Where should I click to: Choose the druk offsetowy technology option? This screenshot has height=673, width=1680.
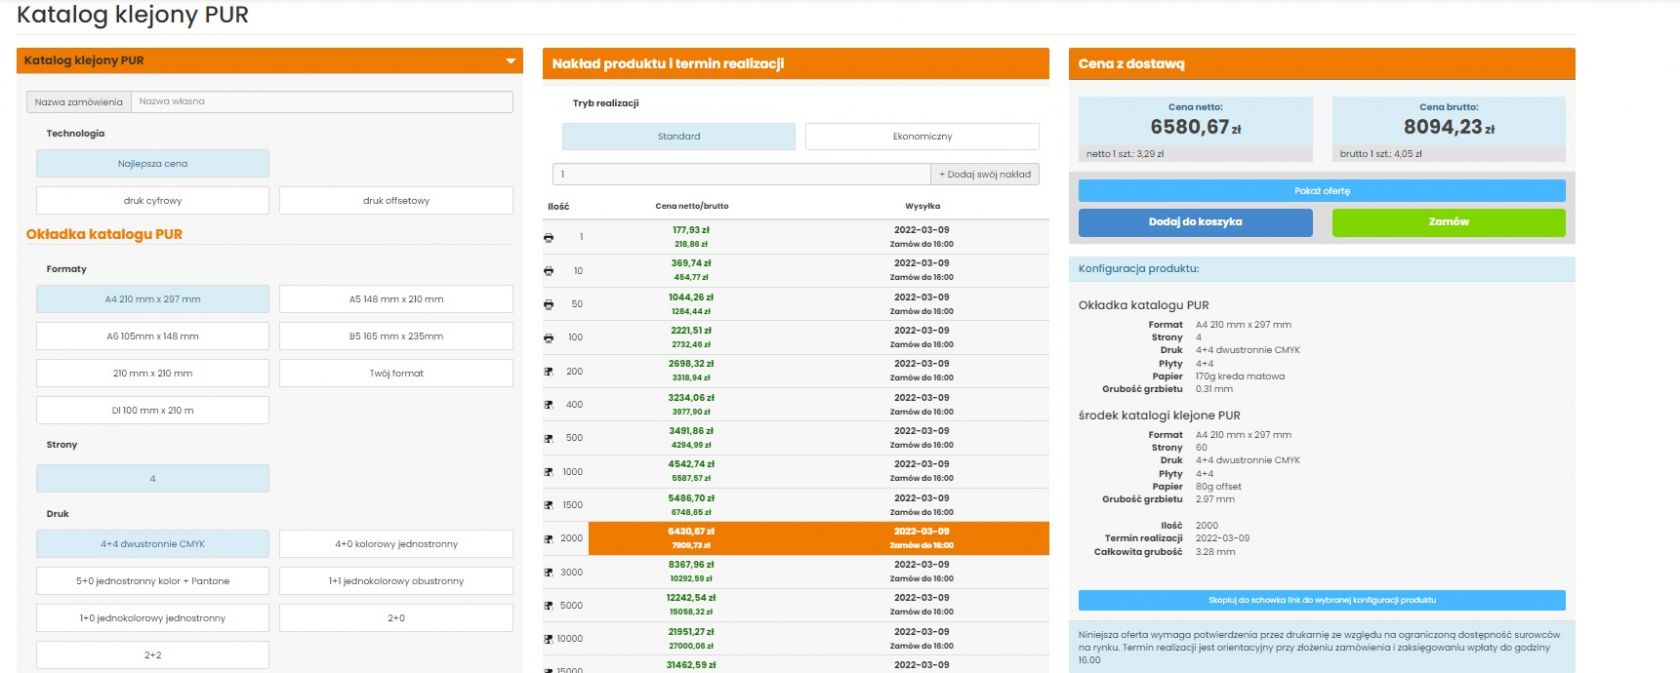(395, 201)
